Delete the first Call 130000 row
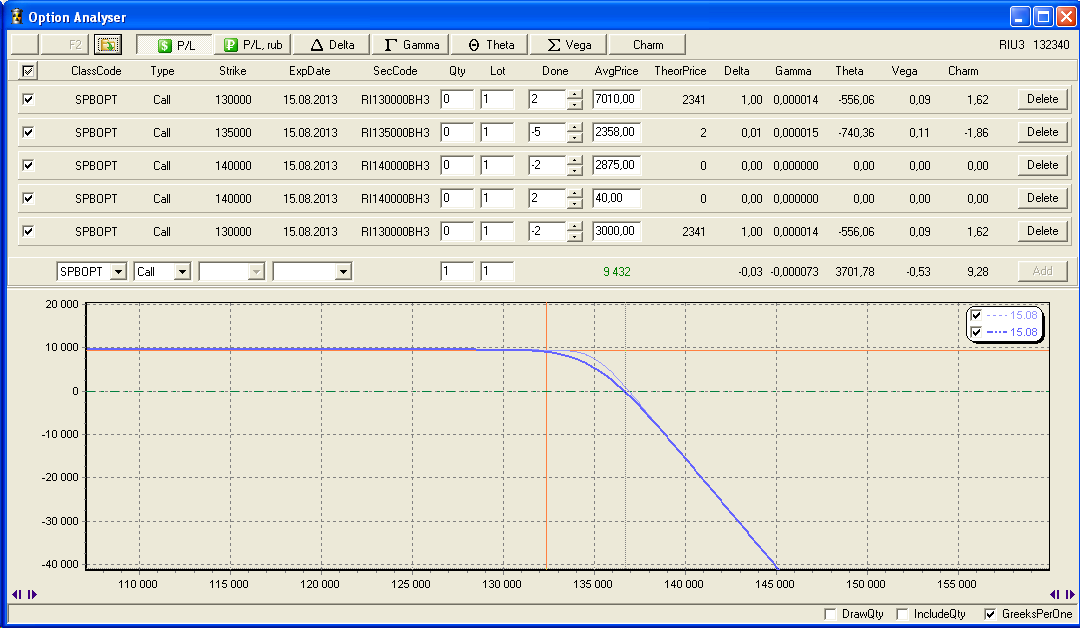The width and height of the screenshot is (1080, 628). click(1042, 99)
